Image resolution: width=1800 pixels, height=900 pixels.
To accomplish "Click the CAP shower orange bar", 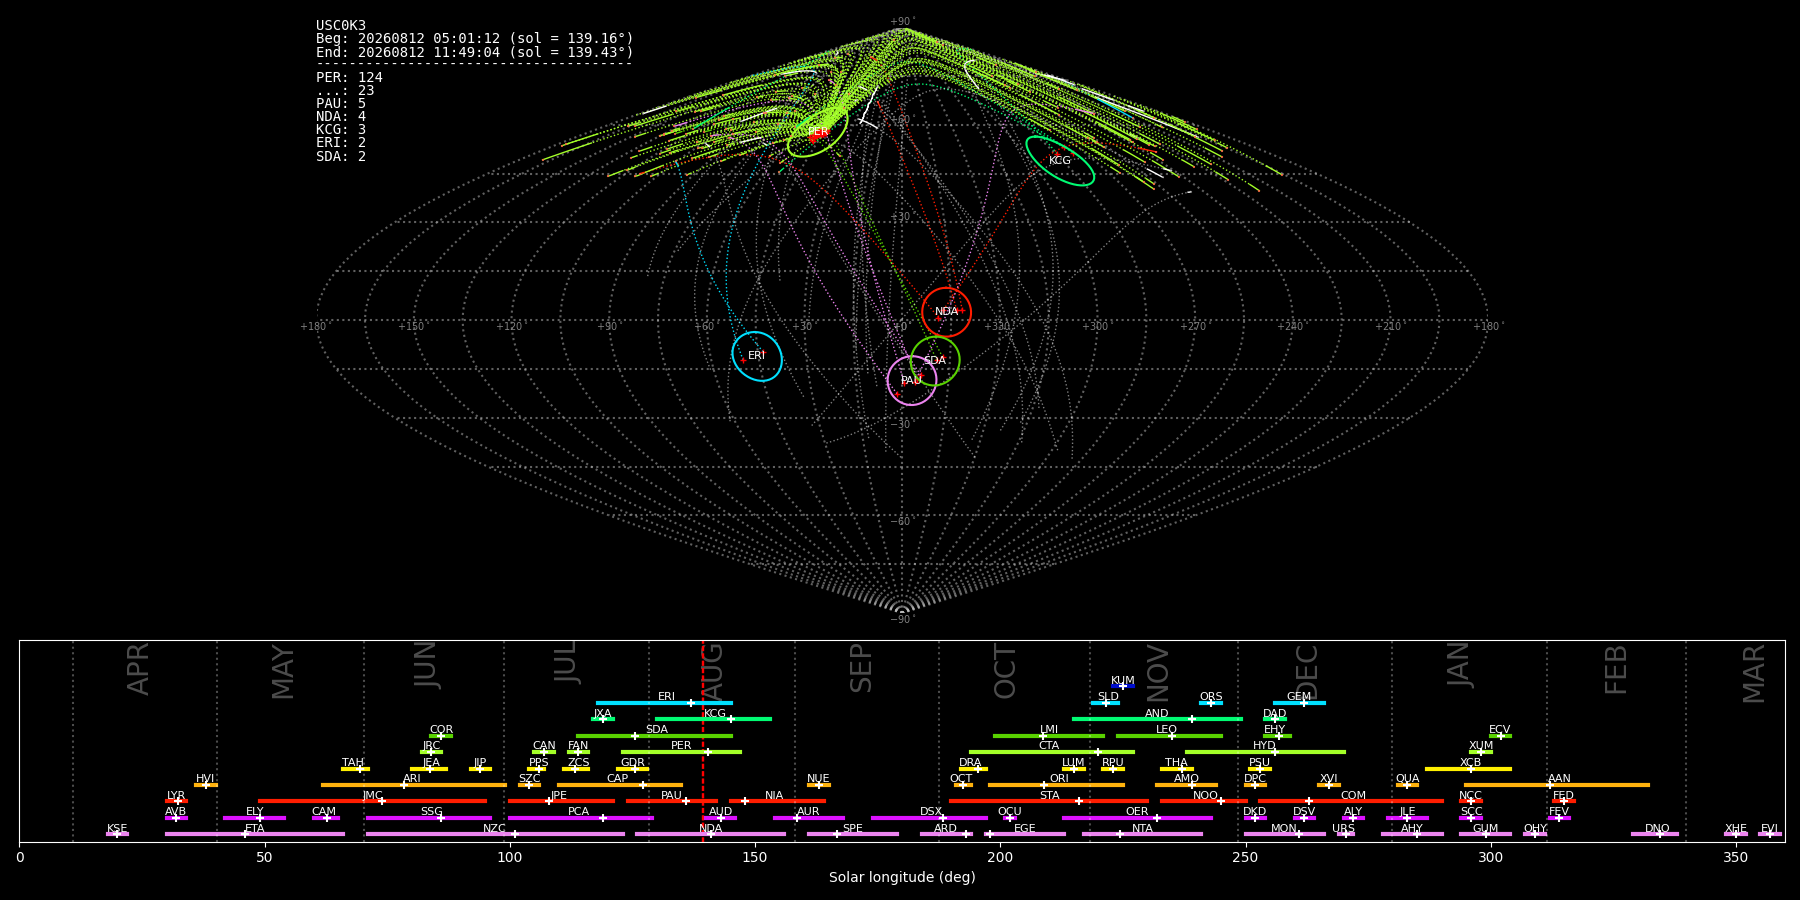I will click(x=620, y=785).
